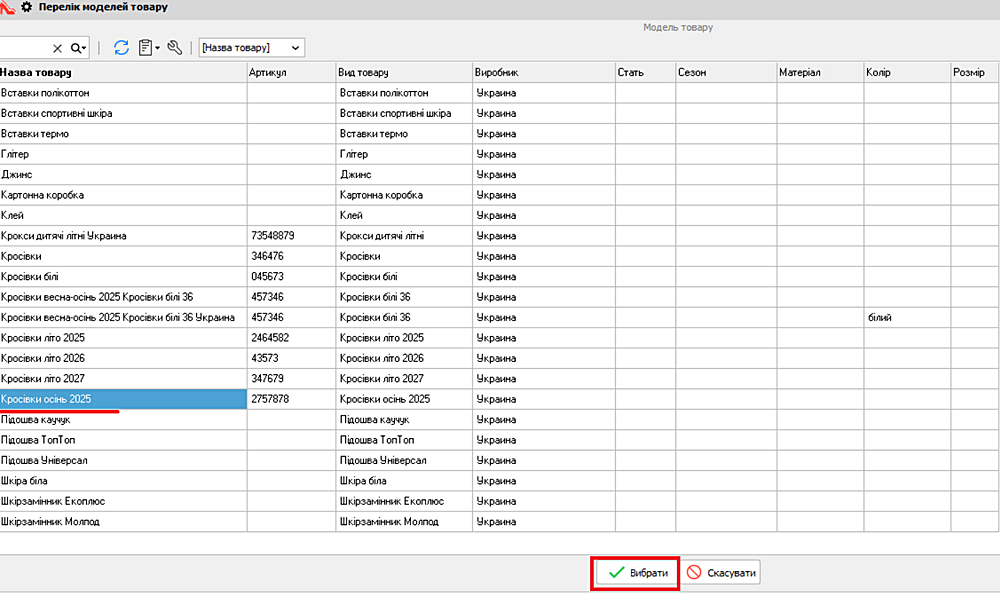This screenshot has height=594, width=1000.
Task: Click the wrench settings icon
Action: [x=175, y=47]
